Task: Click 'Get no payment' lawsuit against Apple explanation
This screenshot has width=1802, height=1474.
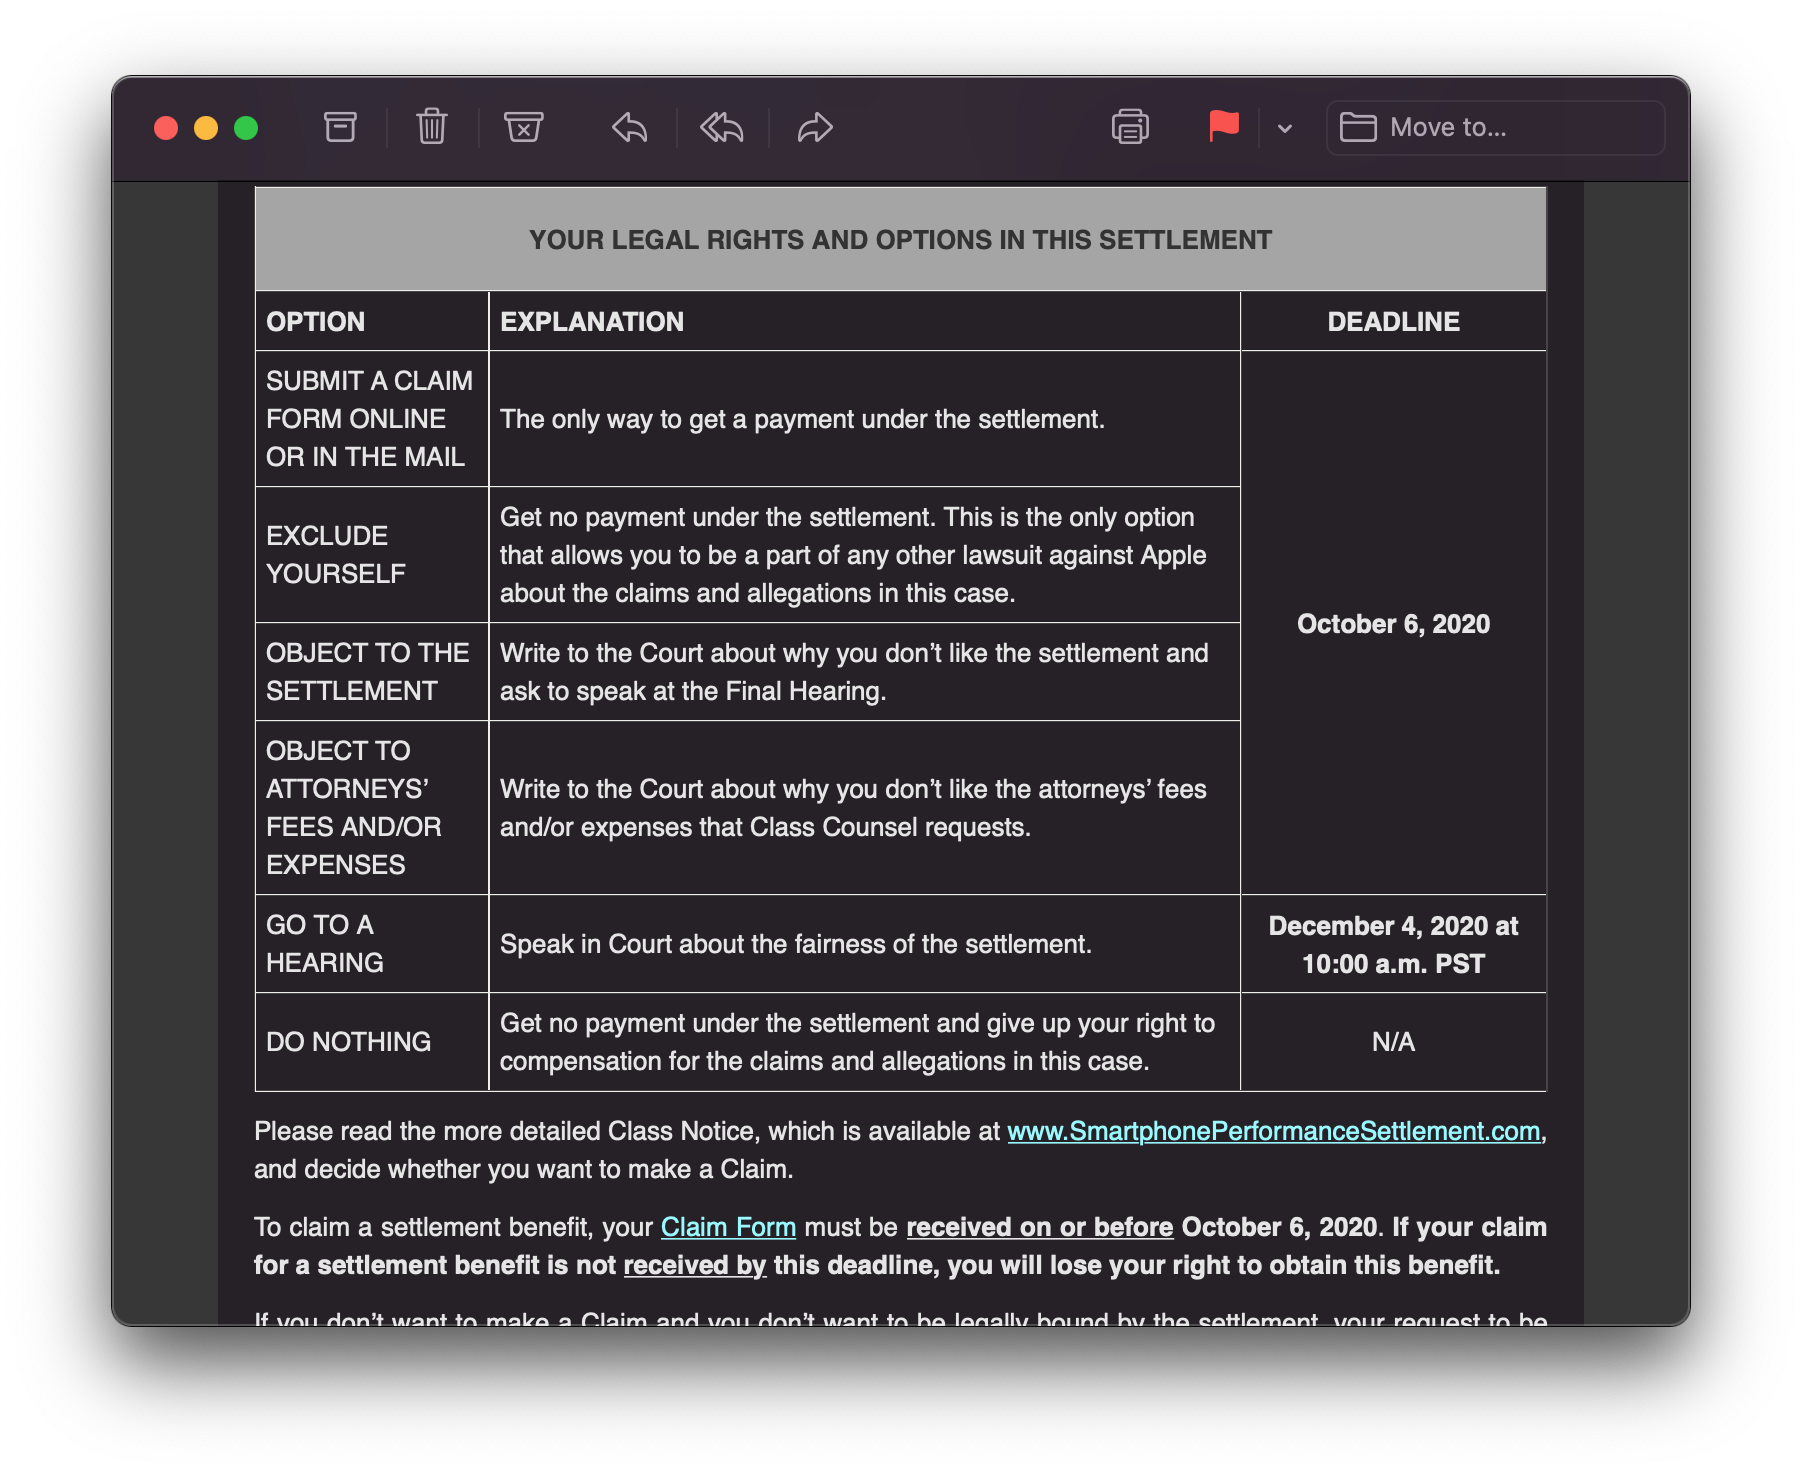Action: (853, 555)
